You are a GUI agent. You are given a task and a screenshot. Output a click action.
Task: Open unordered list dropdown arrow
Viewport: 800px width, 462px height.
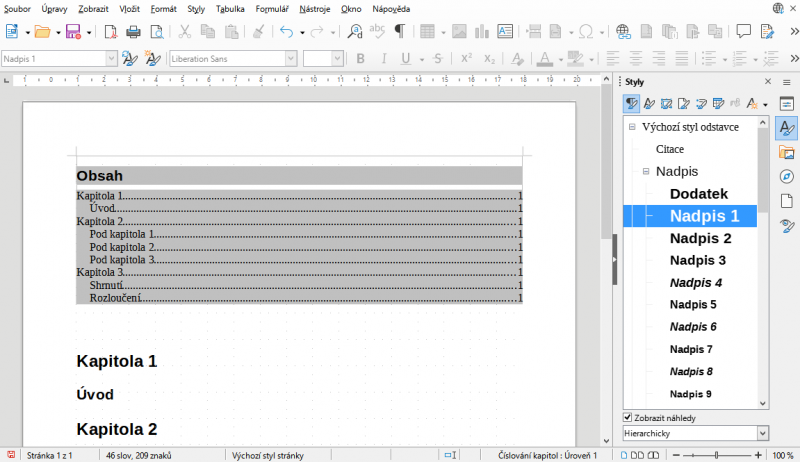pos(724,60)
